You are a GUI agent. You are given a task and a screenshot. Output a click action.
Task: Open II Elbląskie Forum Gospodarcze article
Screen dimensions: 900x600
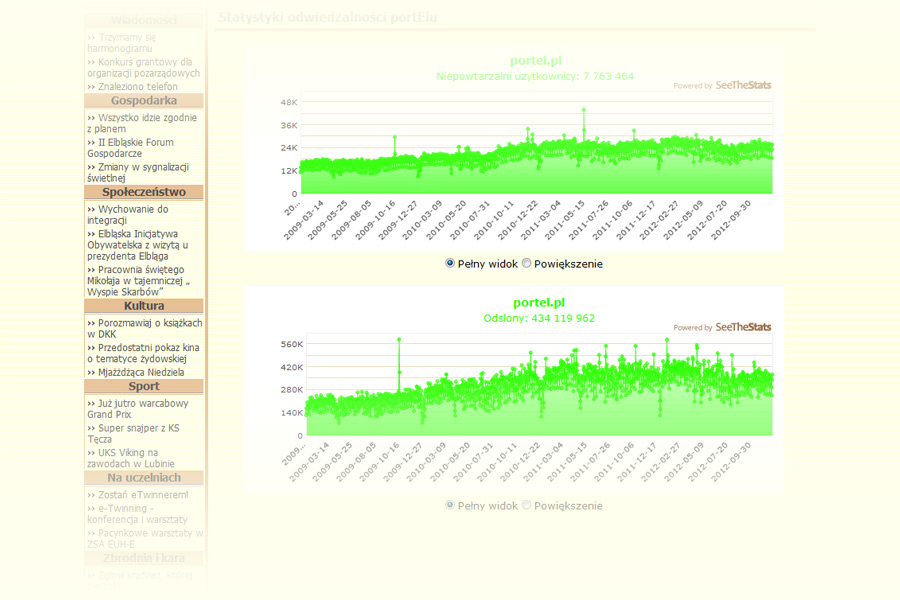coord(130,148)
